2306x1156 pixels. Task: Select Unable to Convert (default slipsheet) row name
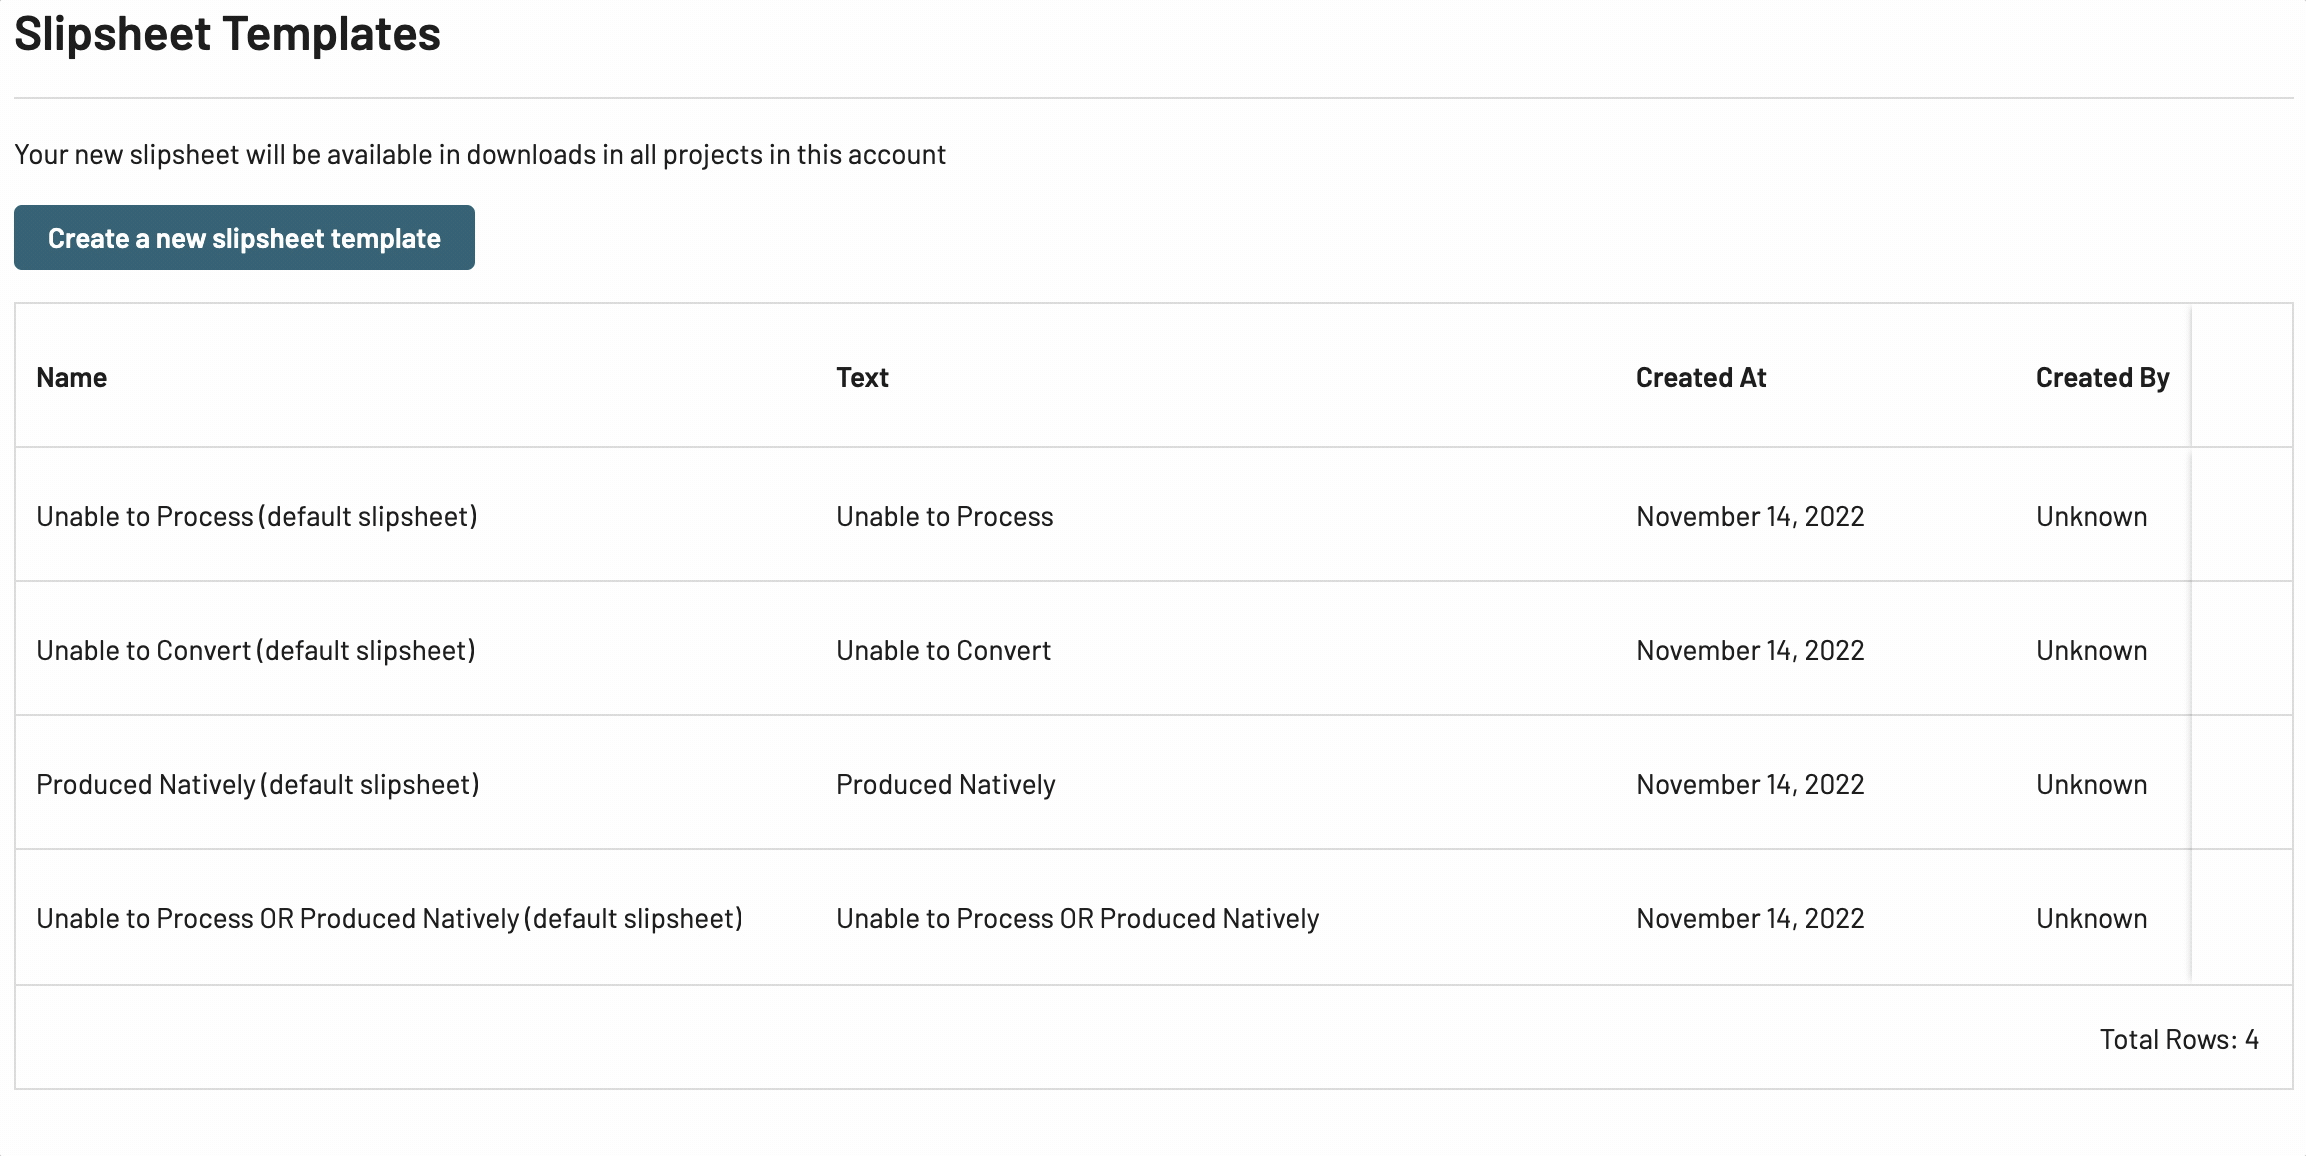pyautogui.click(x=256, y=650)
